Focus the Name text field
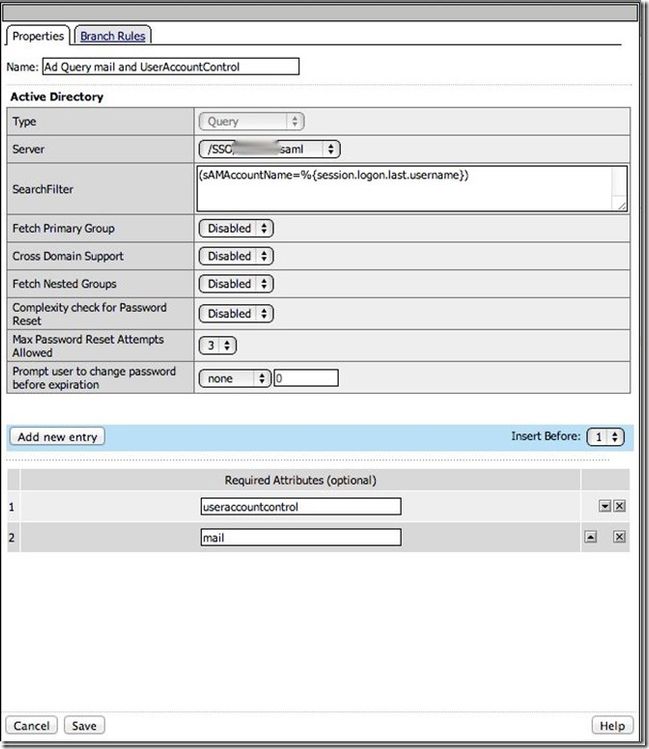This screenshot has width=649, height=749. [x=170, y=66]
